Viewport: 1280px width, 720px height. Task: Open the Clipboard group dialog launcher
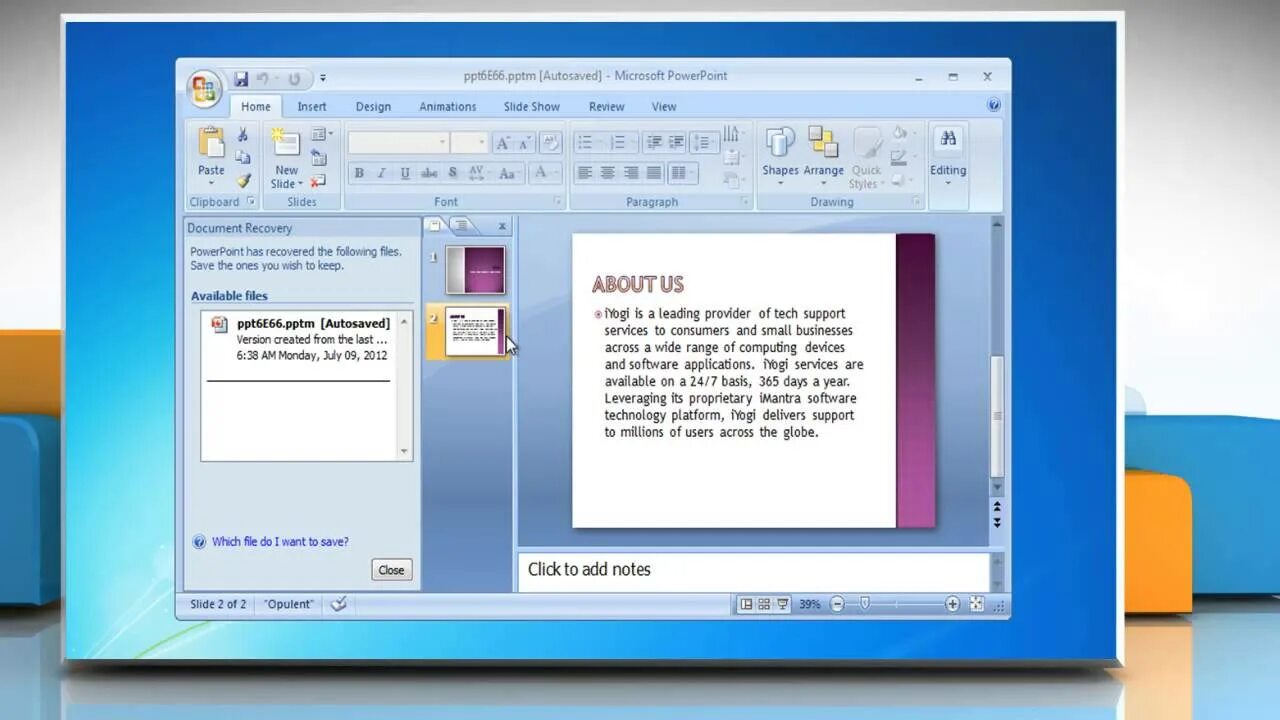[252, 202]
